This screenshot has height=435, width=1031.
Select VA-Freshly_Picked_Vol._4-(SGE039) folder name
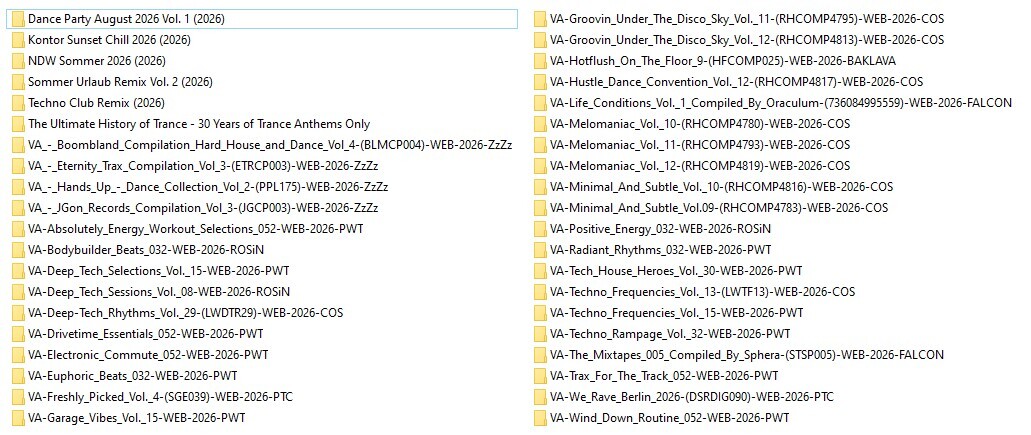[x=160, y=398]
